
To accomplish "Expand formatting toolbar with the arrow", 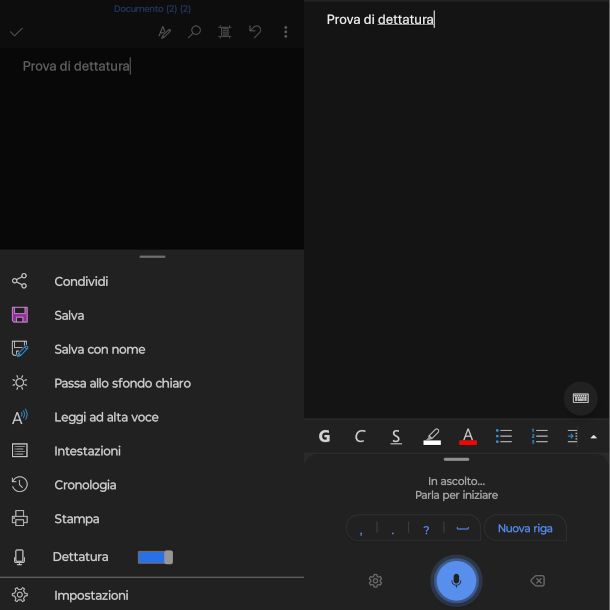I will tap(593, 437).
